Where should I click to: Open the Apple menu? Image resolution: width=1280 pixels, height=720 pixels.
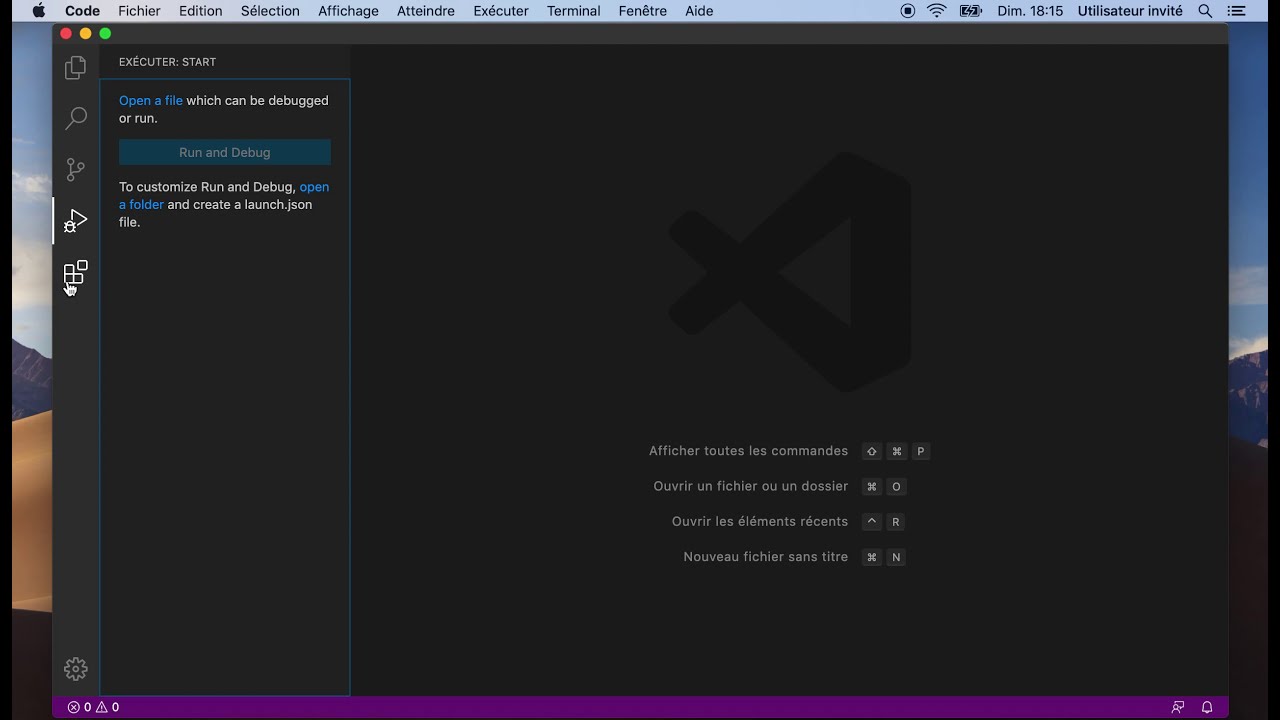(39, 11)
